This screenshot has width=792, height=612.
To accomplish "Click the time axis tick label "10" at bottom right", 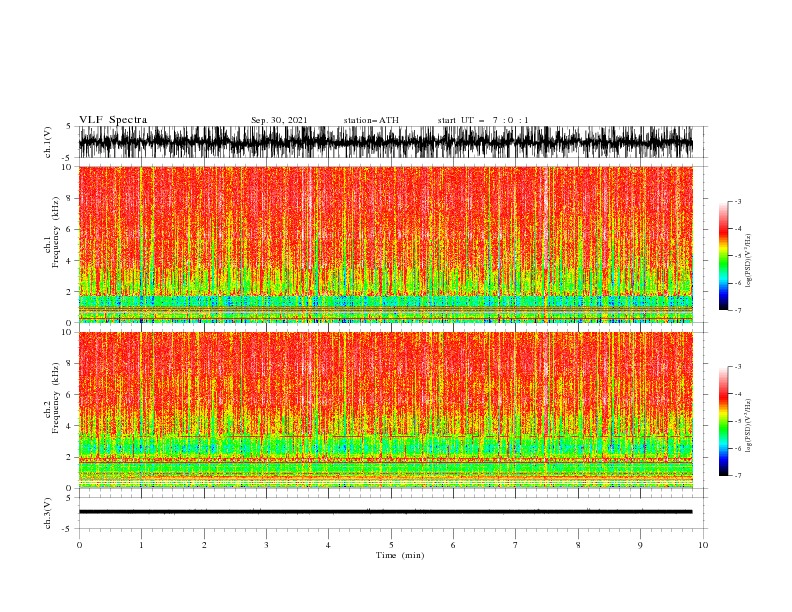I will click(x=703, y=545).
